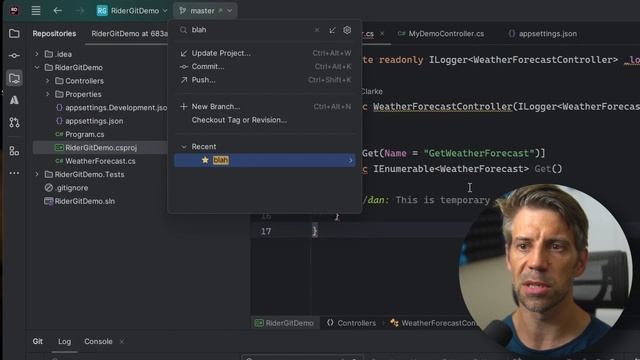Switch to MyDemoController.cs editor tab
Screen dimensions: 640x360
pos(441,34)
